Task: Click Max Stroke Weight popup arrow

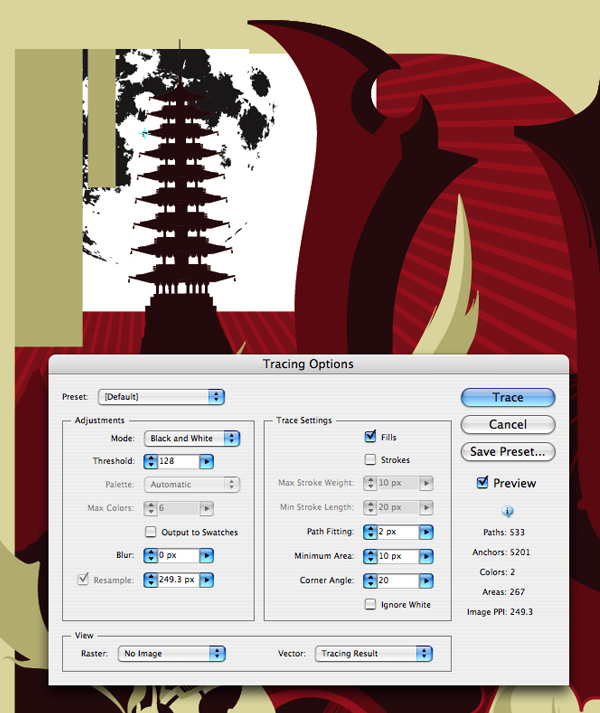Action: click(426, 483)
